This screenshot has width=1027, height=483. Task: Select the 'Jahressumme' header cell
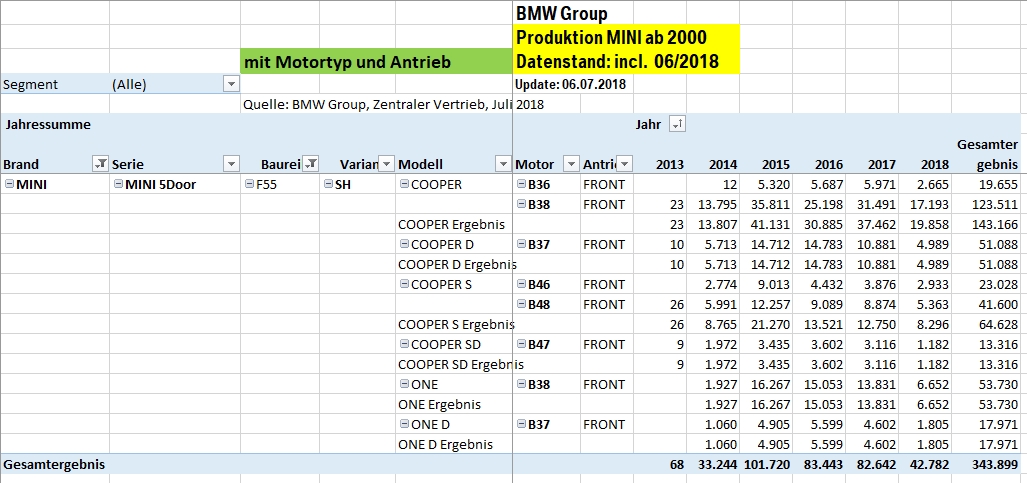point(48,125)
